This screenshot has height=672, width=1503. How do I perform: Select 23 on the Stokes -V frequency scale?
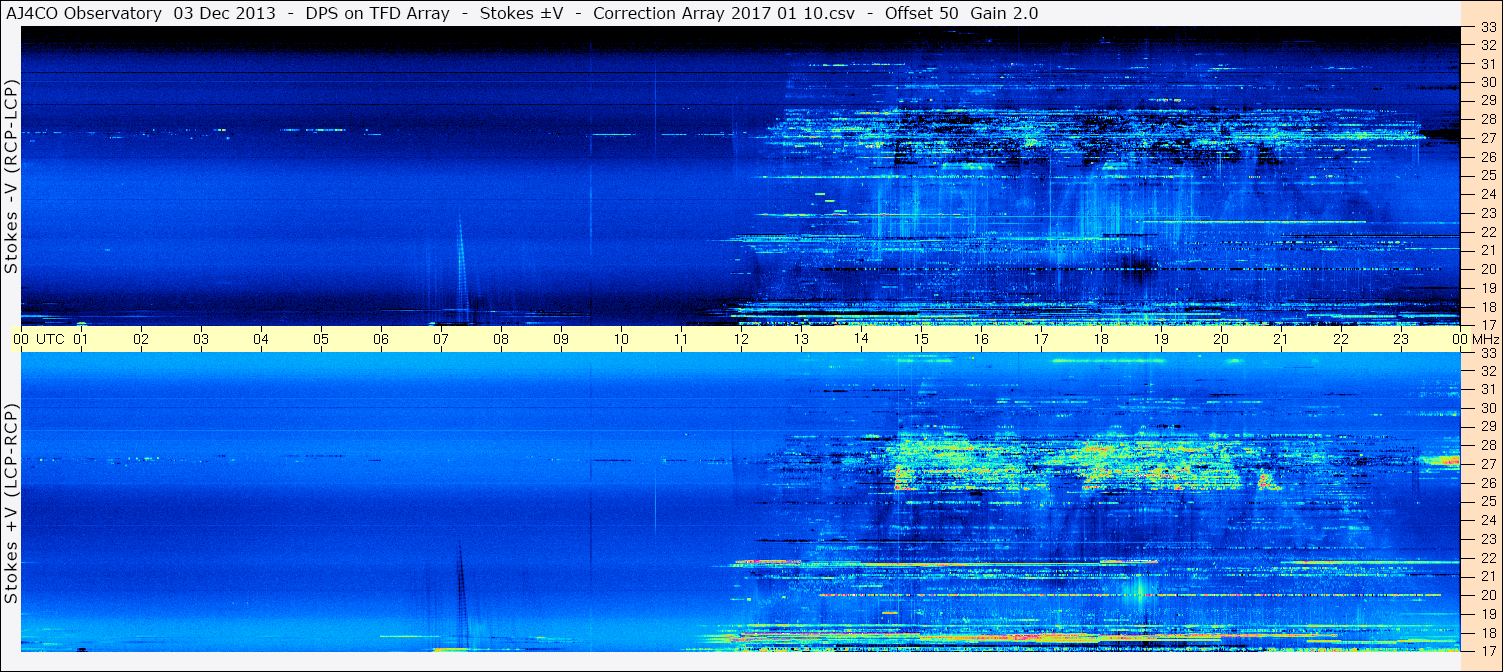click(1487, 212)
